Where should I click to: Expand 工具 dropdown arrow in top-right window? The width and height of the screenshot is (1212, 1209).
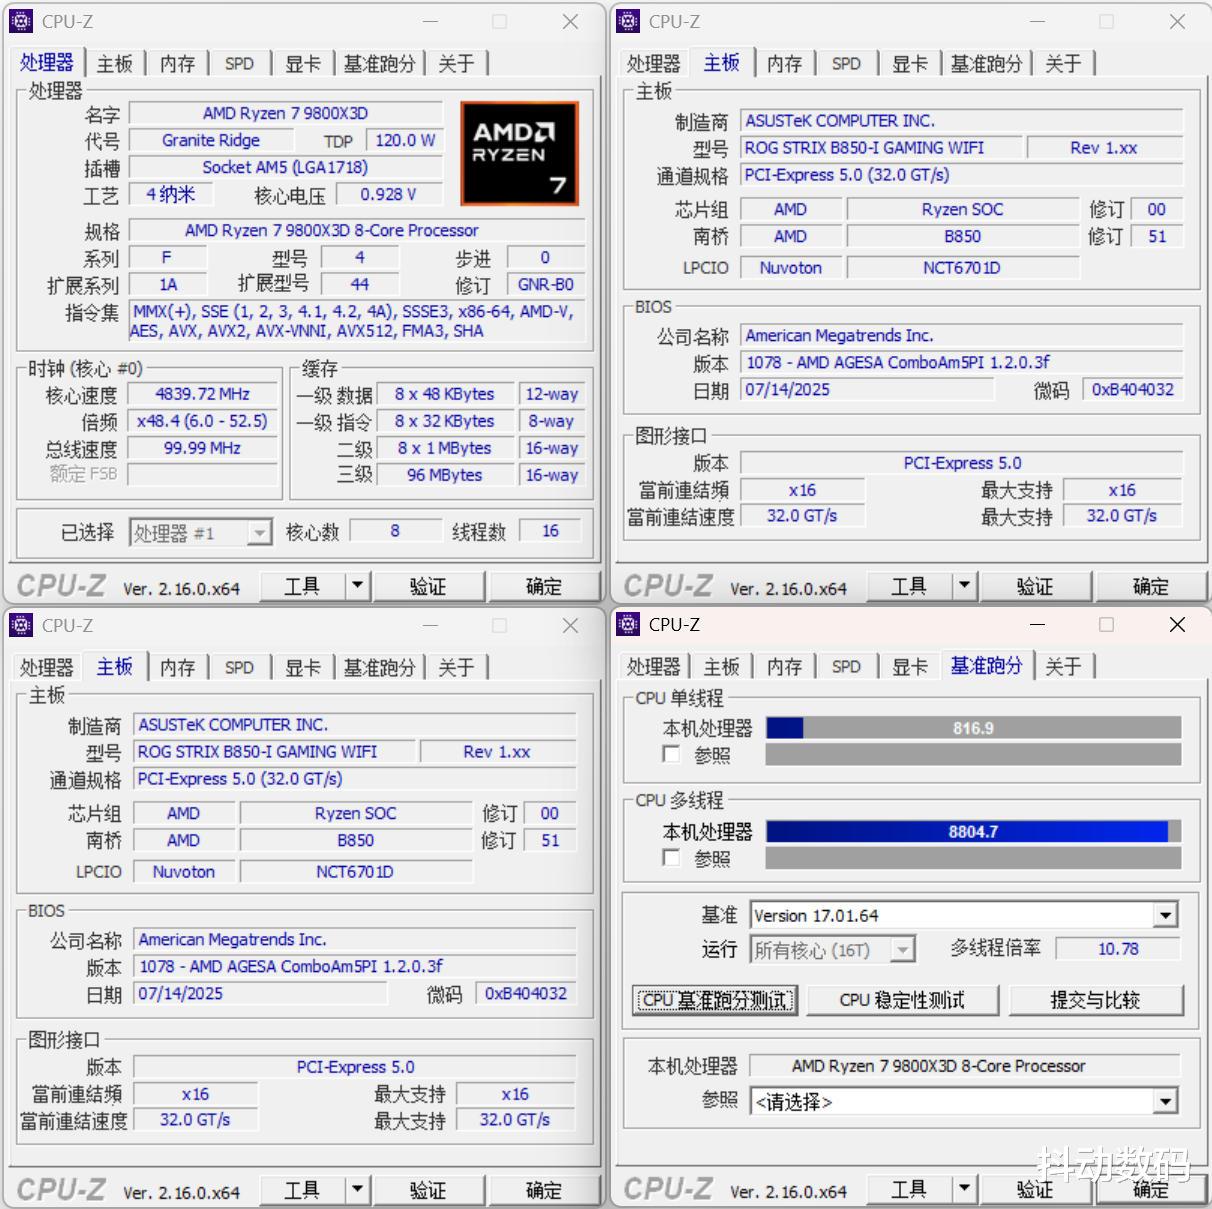(964, 585)
